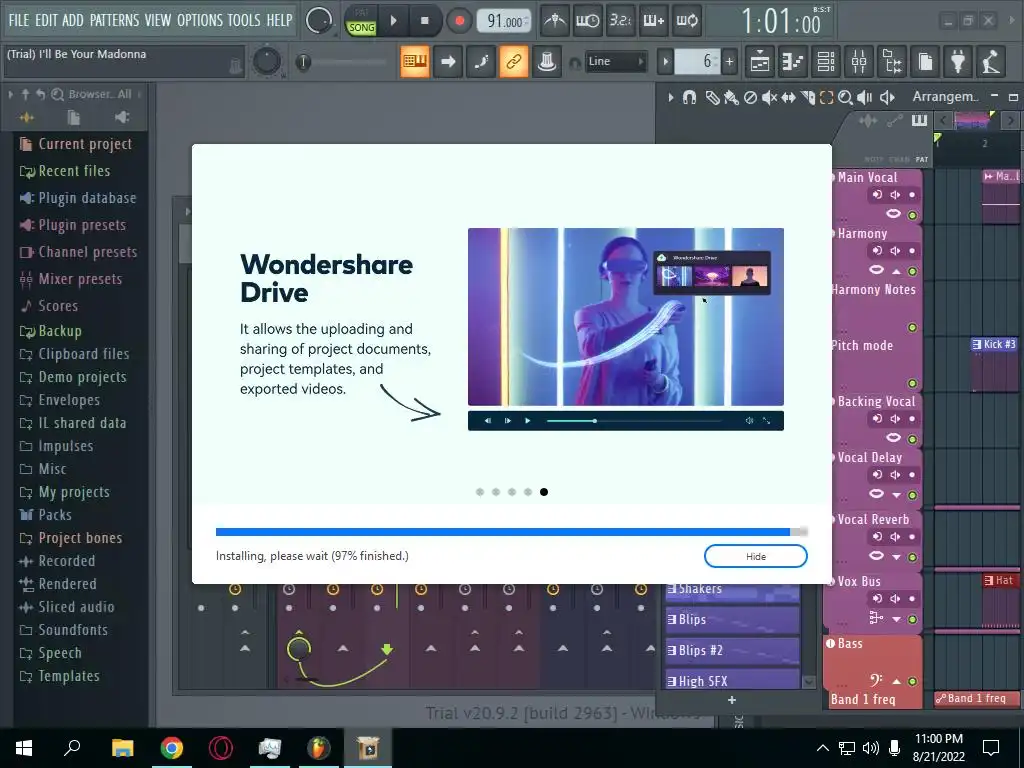Viewport: 1024px width, 768px height.
Task: Open the browser view toolbar icon
Action: pos(892,61)
